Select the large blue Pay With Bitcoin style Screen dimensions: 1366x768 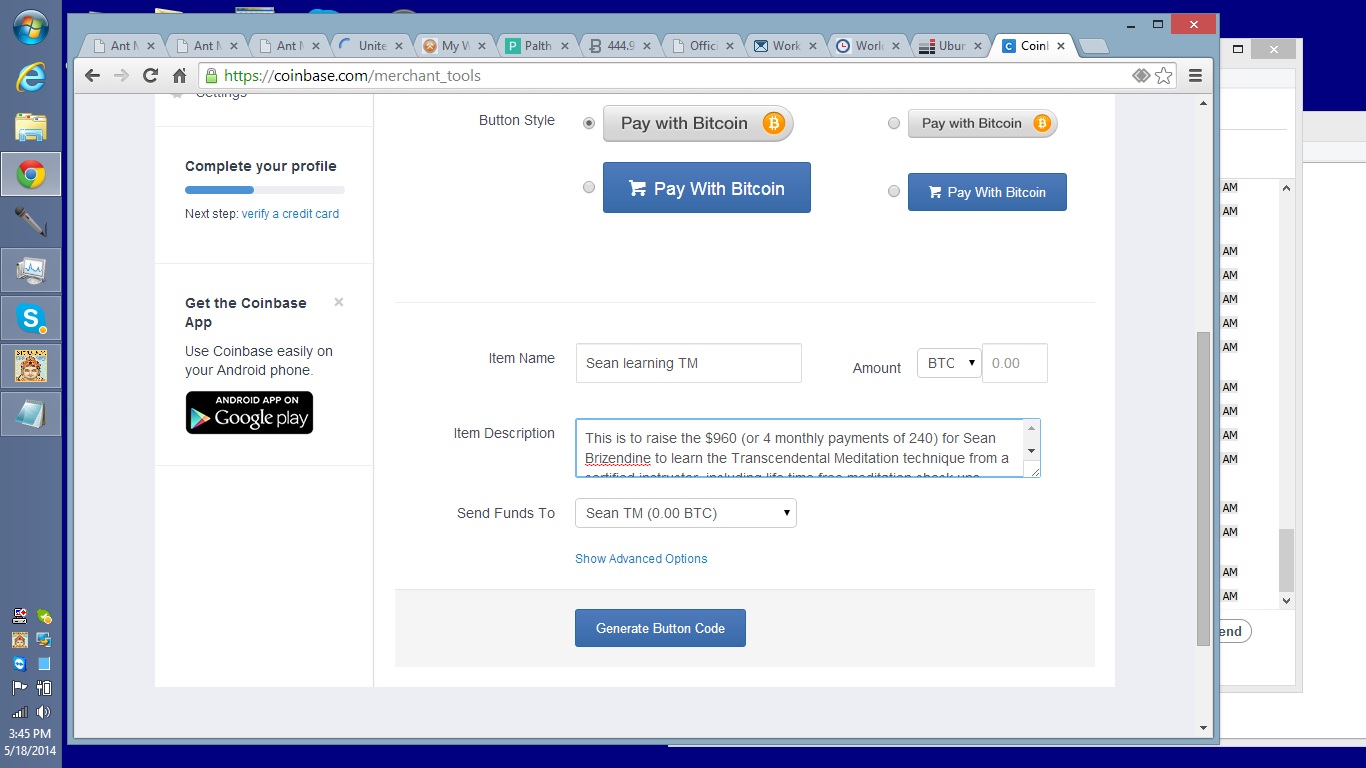coord(589,187)
